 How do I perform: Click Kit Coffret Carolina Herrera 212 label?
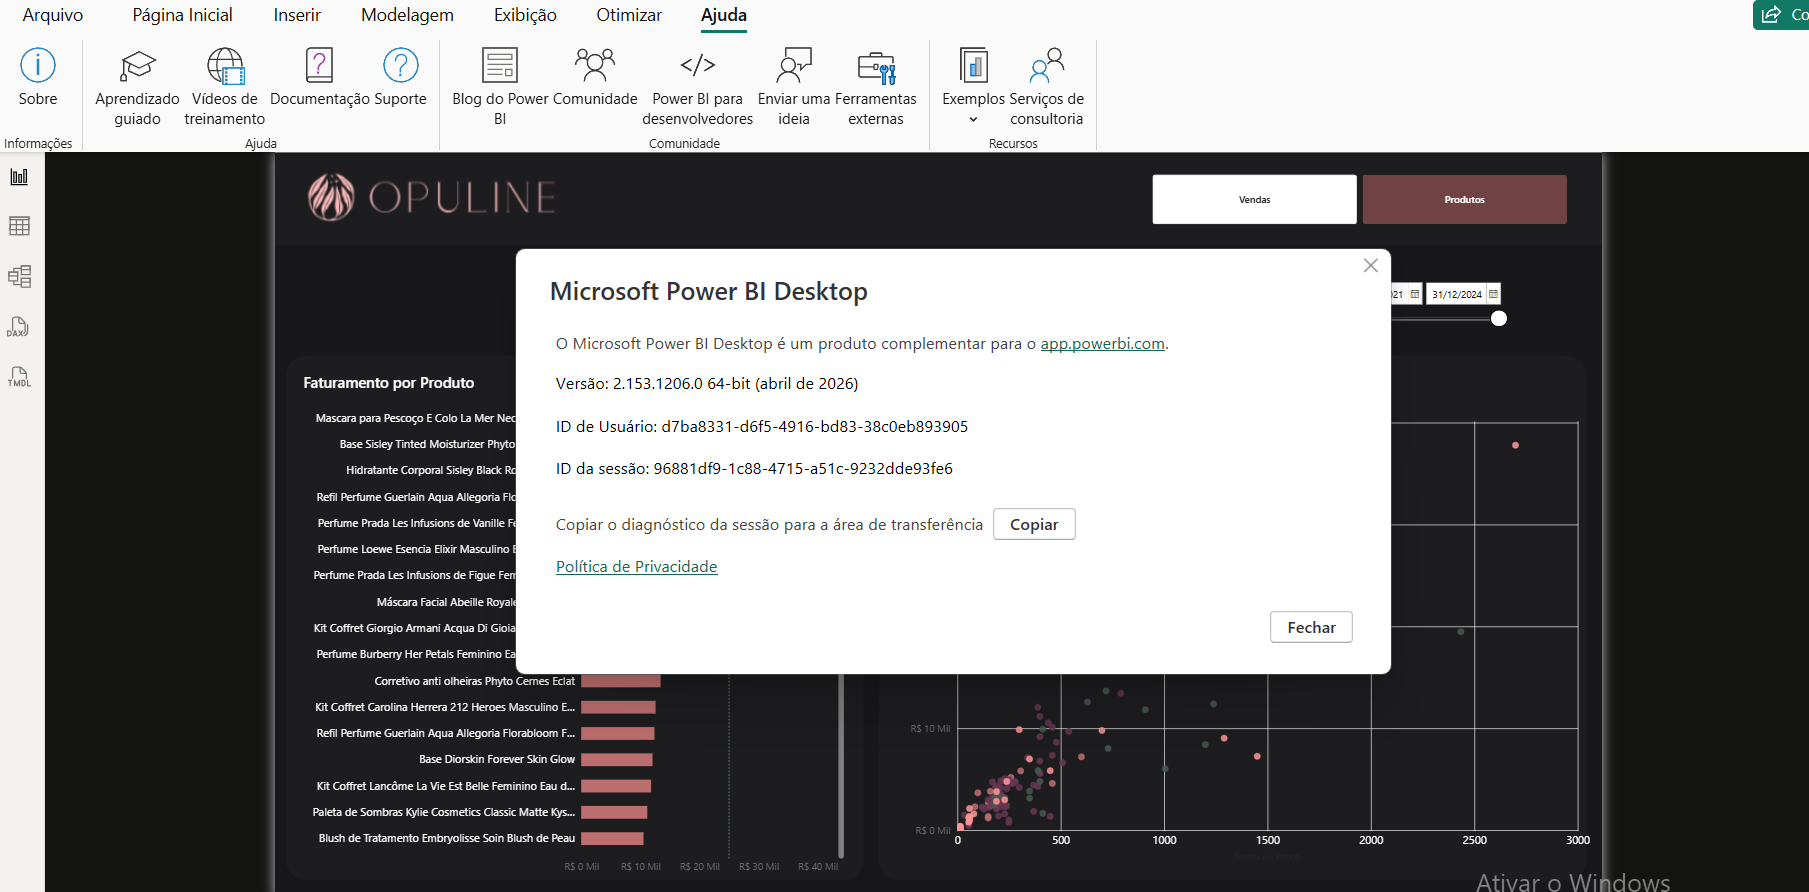tap(445, 707)
